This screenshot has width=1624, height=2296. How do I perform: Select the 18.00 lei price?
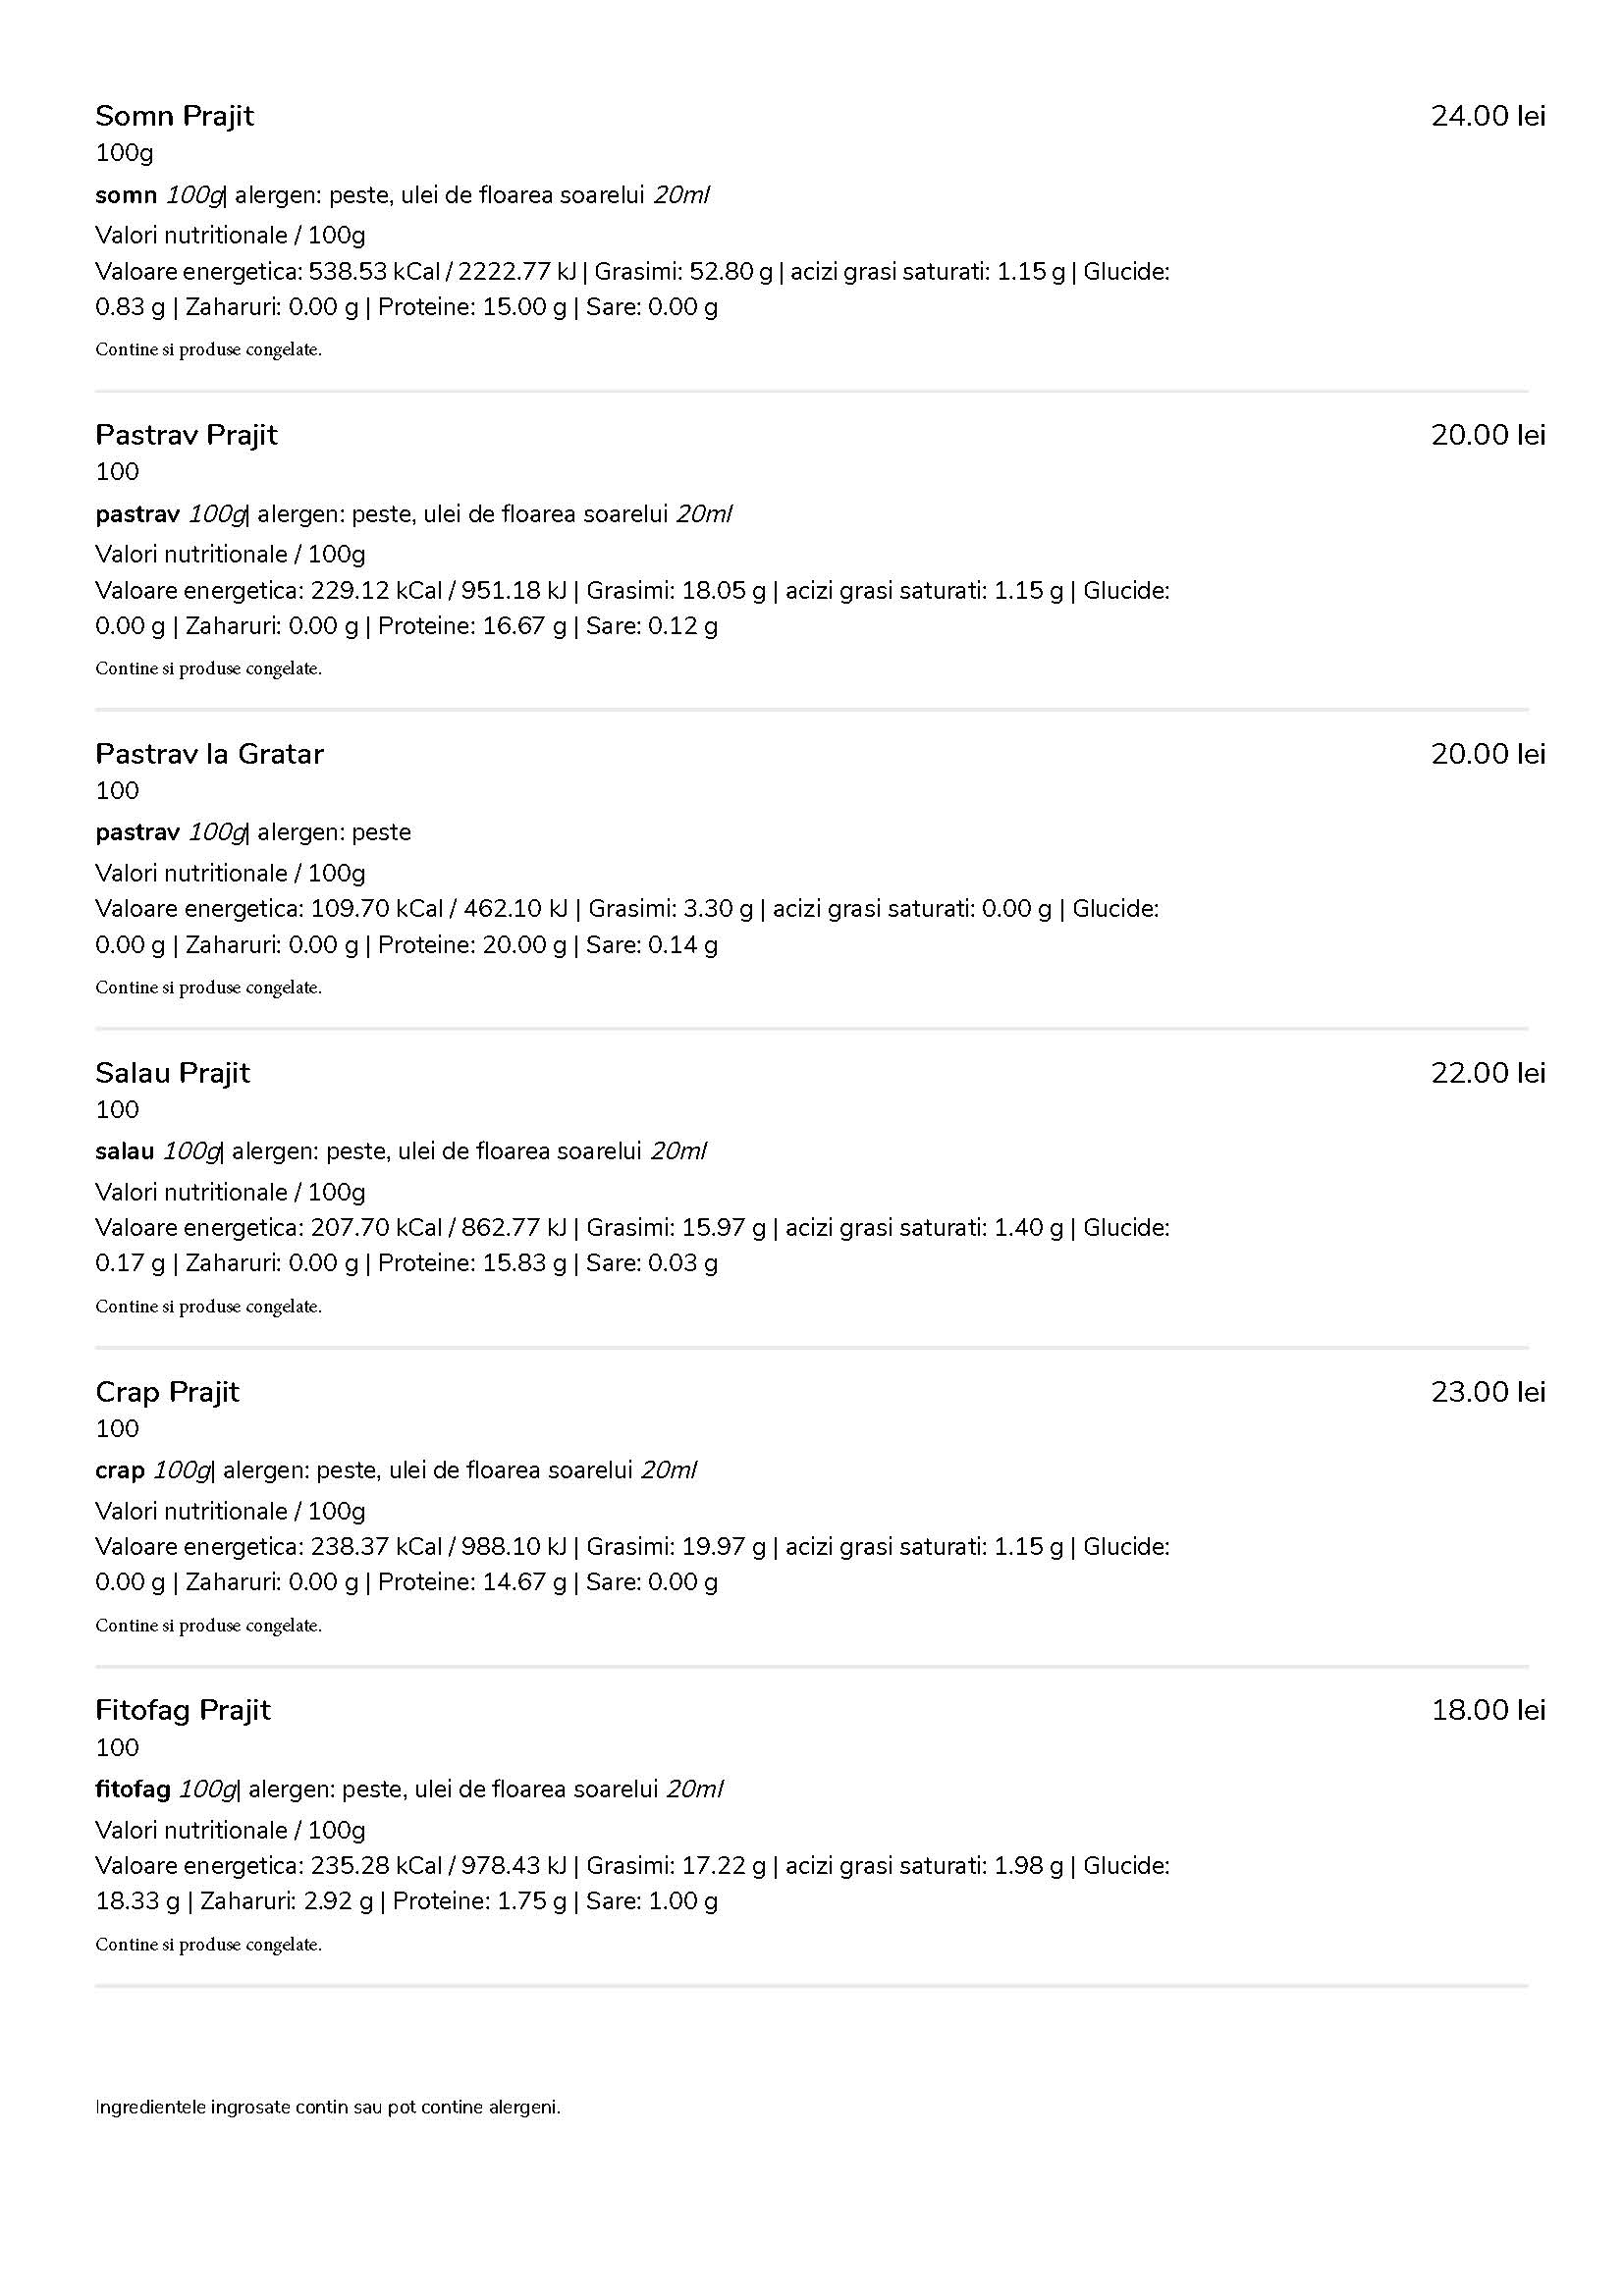point(1488,1710)
